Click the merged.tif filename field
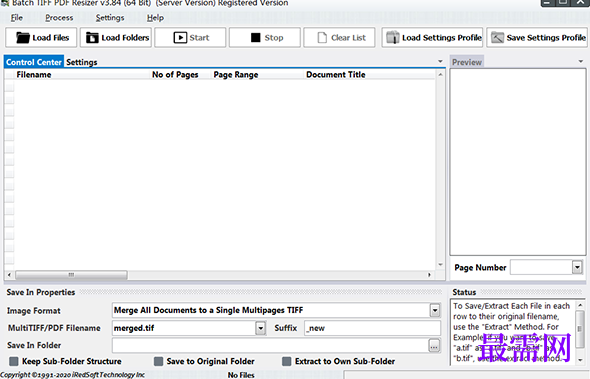This screenshot has width=590, height=379. click(x=184, y=328)
